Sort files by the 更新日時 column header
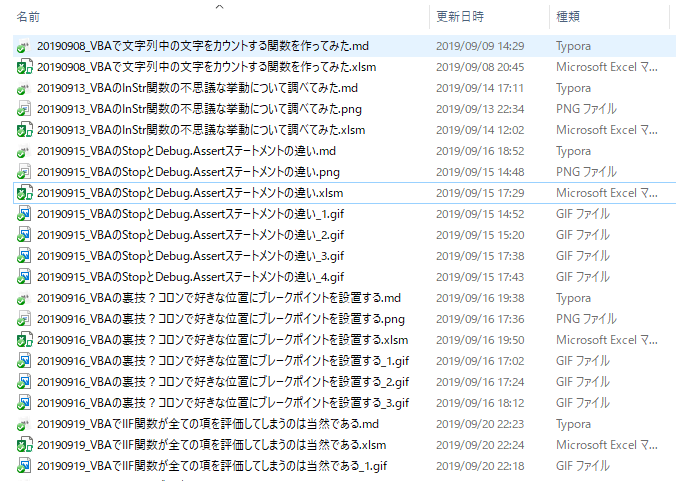The width and height of the screenshot is (676, 481). click(460, 17)
